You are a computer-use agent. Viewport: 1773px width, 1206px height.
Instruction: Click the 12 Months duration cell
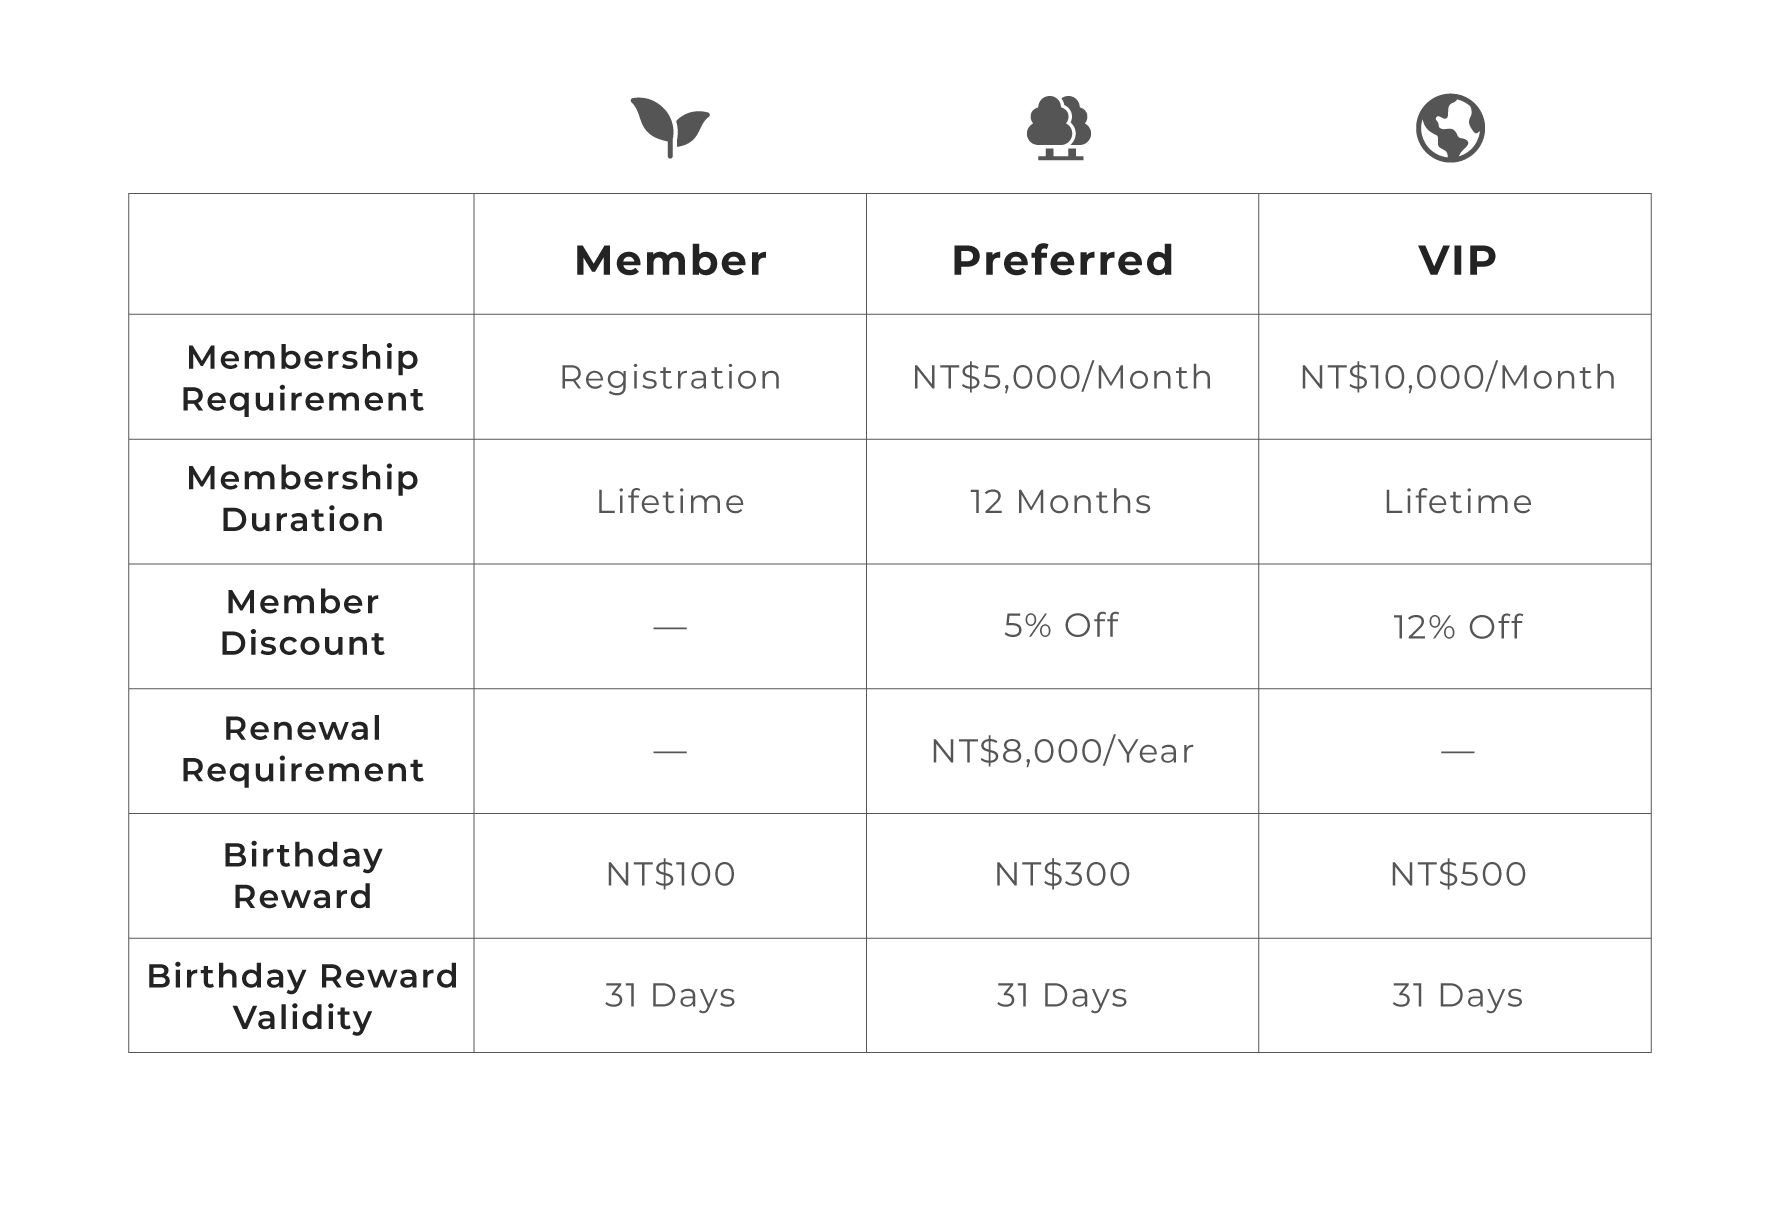coord(1060,501)
